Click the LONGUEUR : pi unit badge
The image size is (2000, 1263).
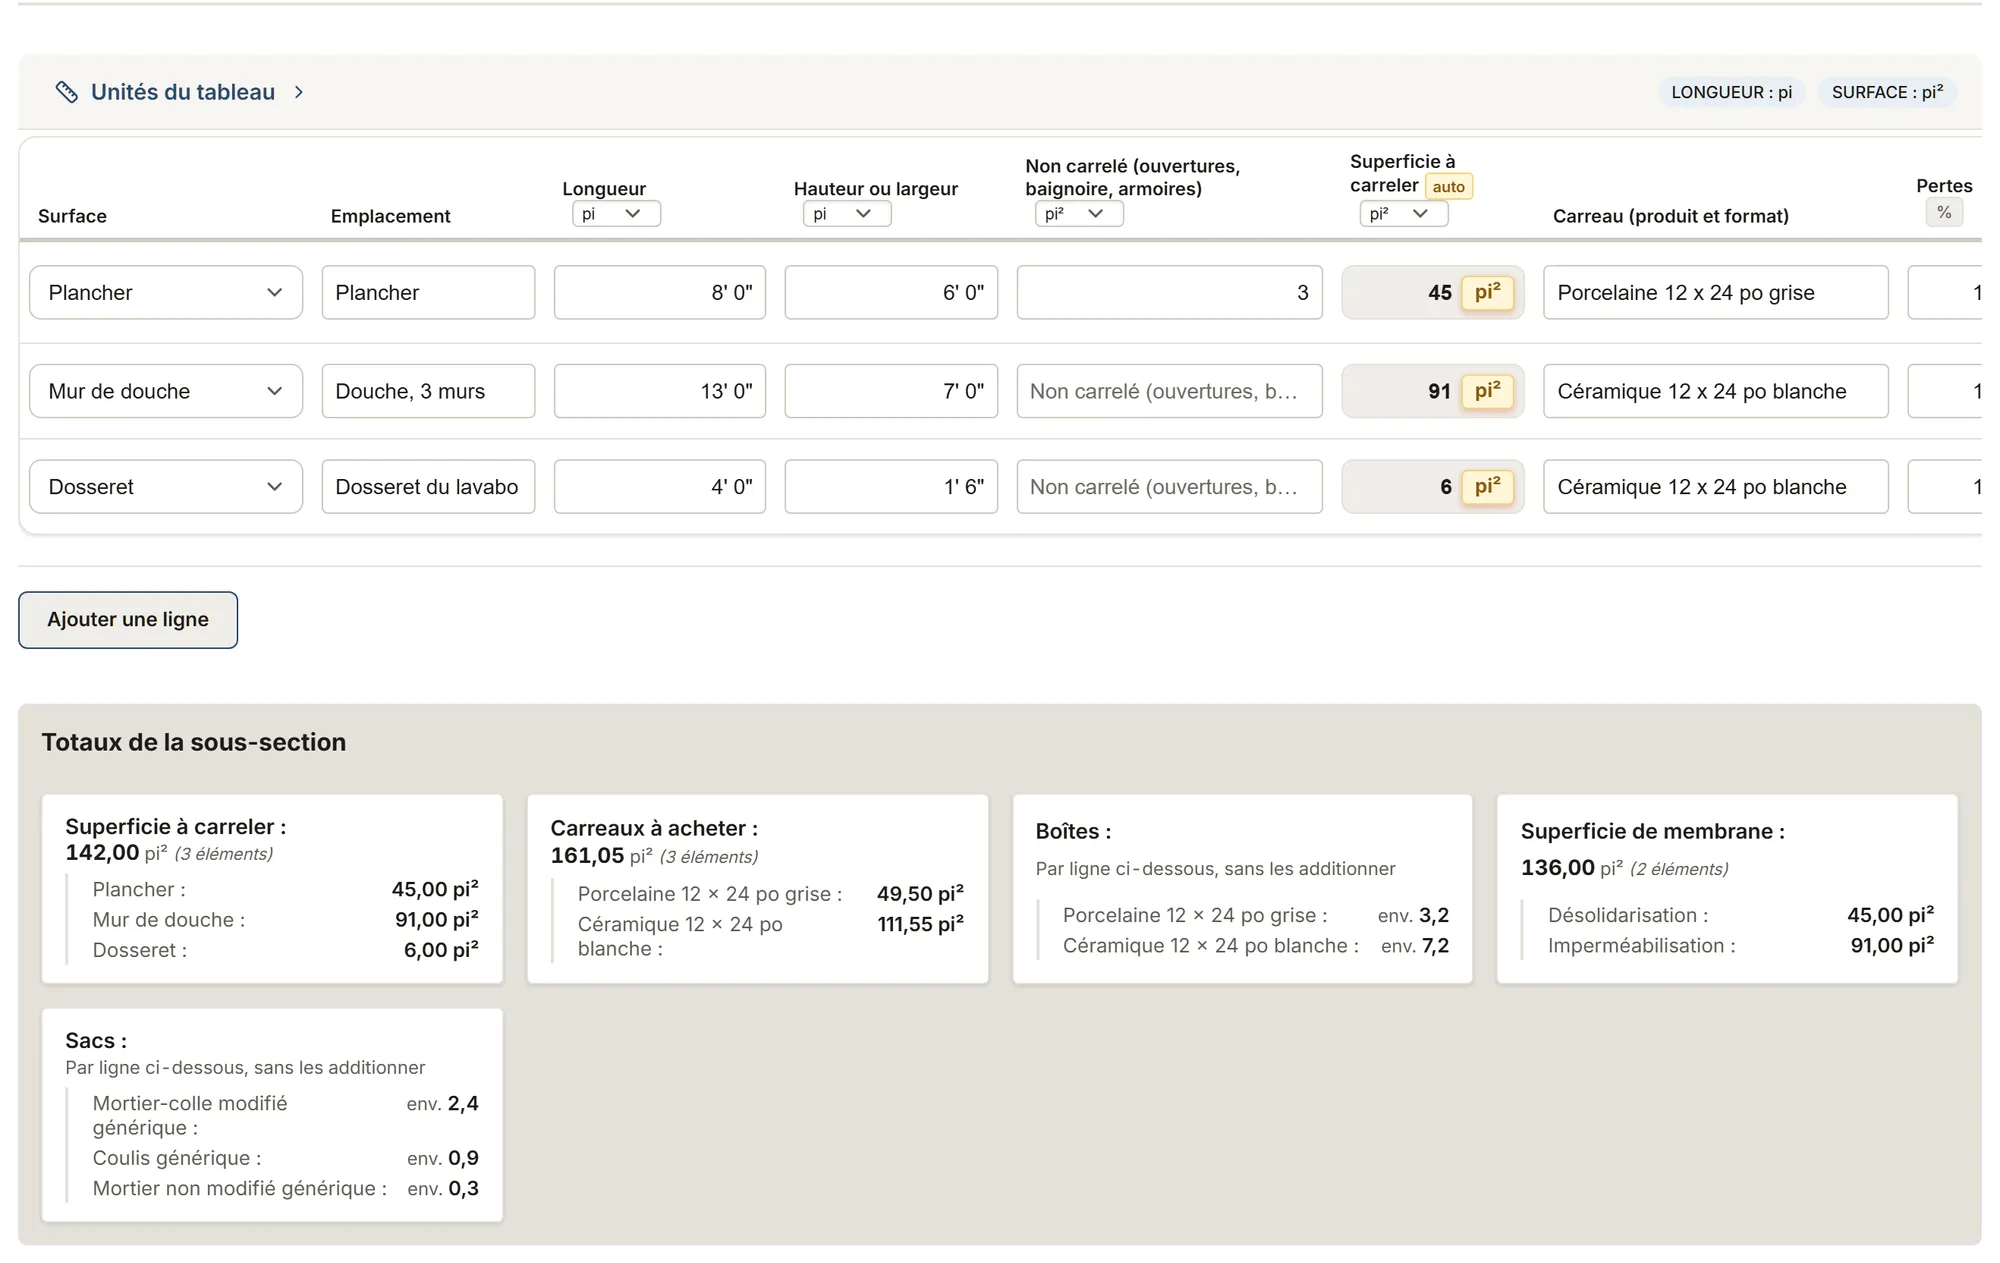(1731, 92)
